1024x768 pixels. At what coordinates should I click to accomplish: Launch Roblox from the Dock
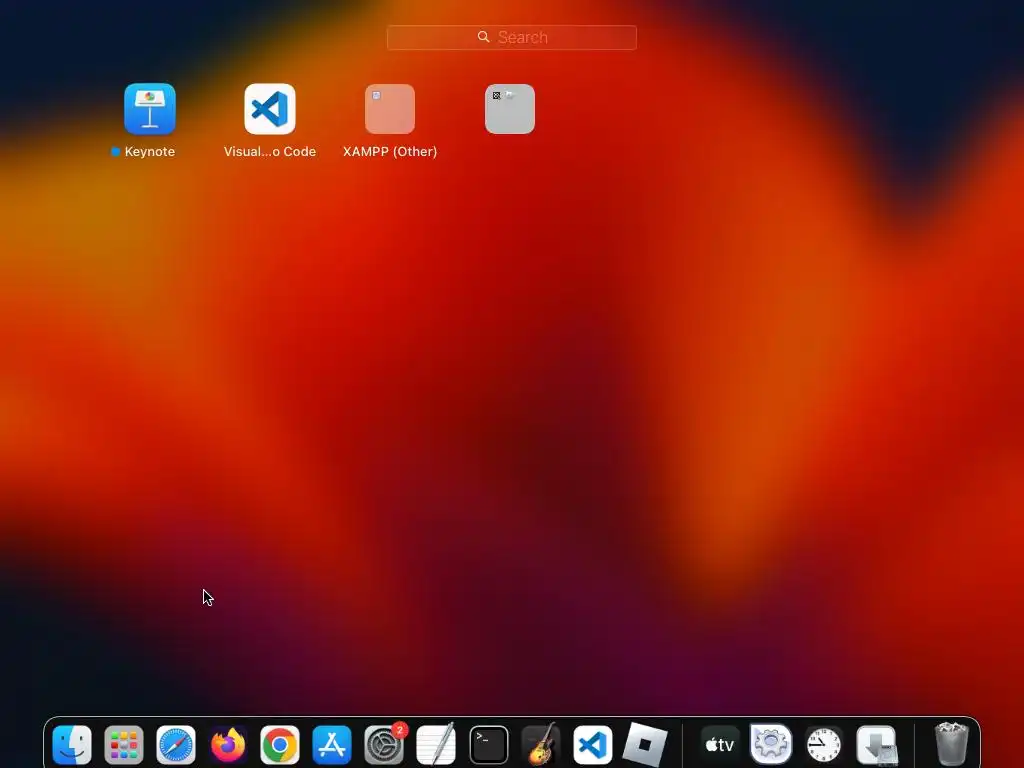[x=645, y=744]
